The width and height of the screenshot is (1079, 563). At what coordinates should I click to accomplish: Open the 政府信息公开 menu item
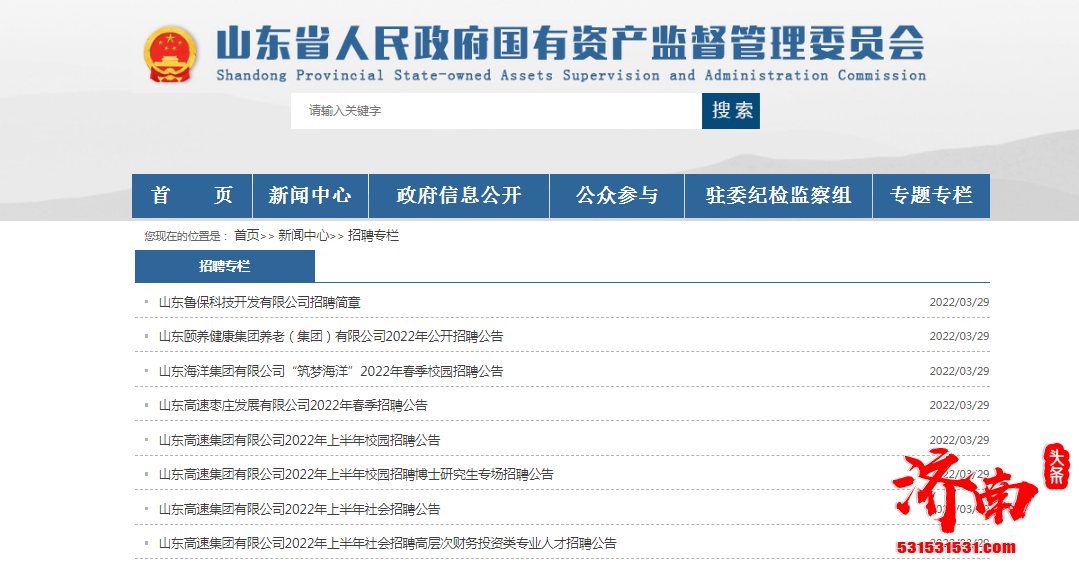click(x=459, y=195)
